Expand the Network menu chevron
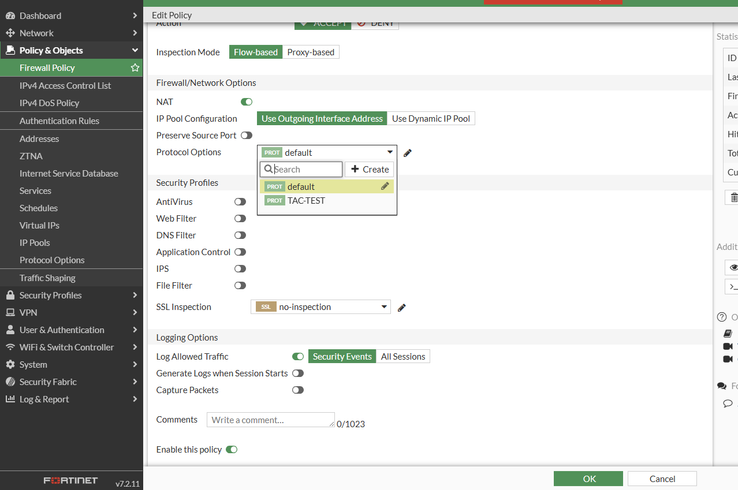This screenshot has height=490, width=738. coord(135,33)
